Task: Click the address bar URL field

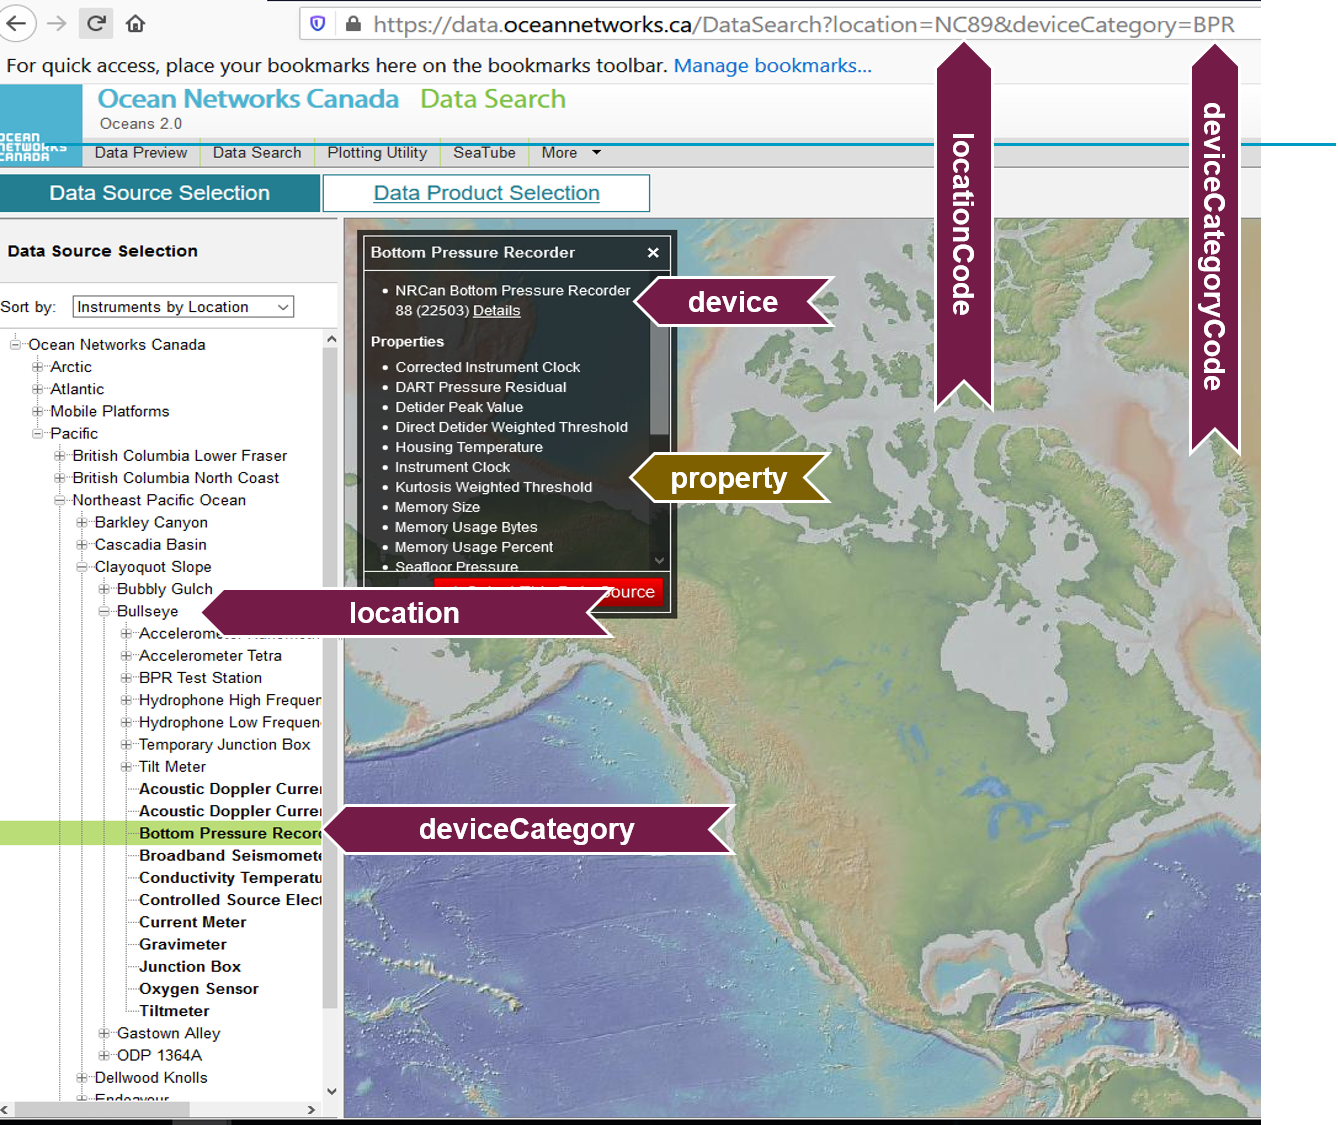Action: pos(780,24)
